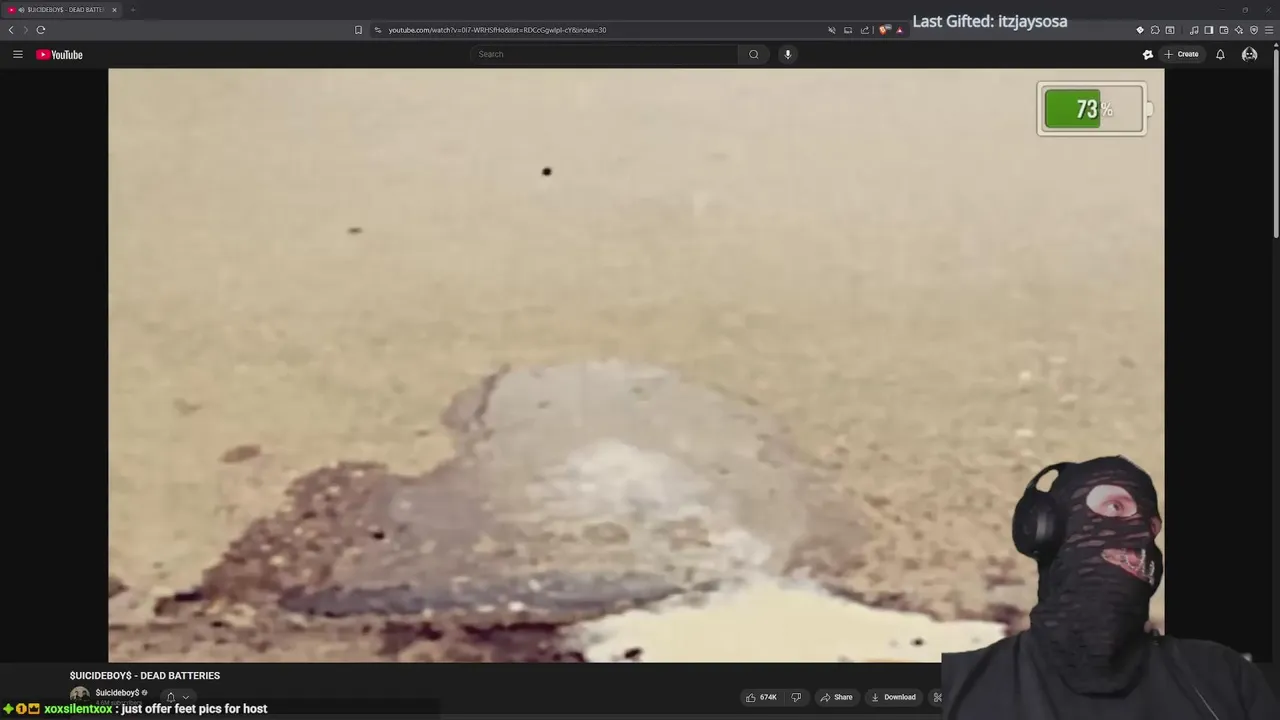
Task: Like the video with 674K likes
Action: coord(761,697)
